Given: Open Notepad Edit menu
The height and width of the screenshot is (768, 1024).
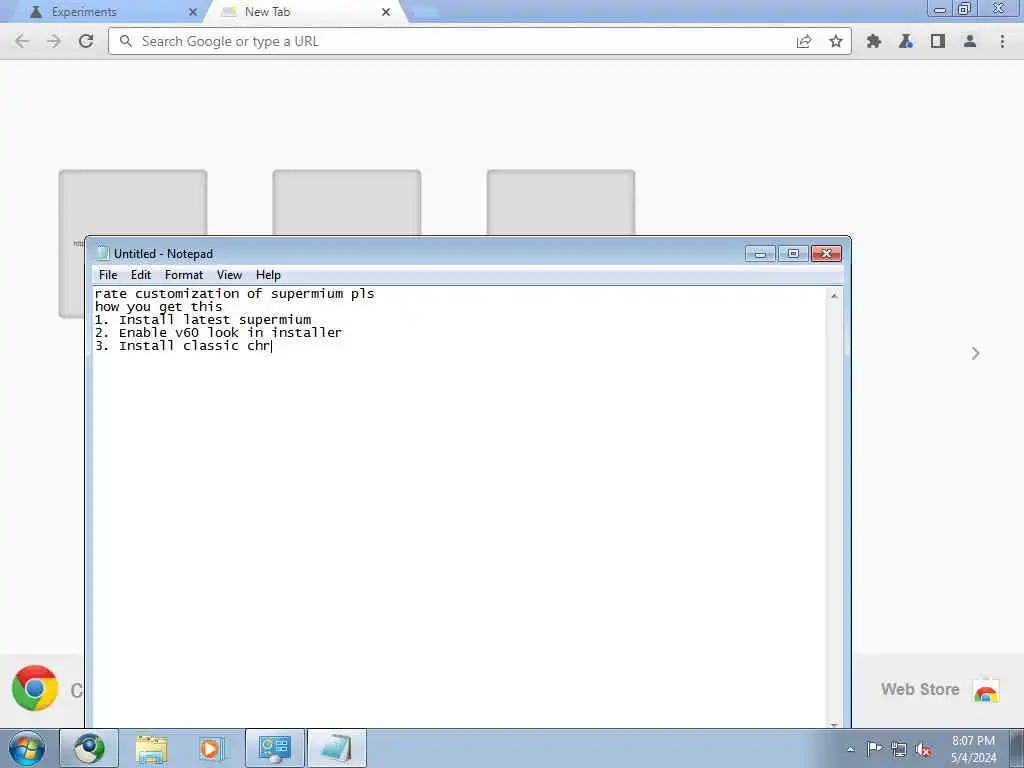Looking at the screenshot, I should point(140,275).
